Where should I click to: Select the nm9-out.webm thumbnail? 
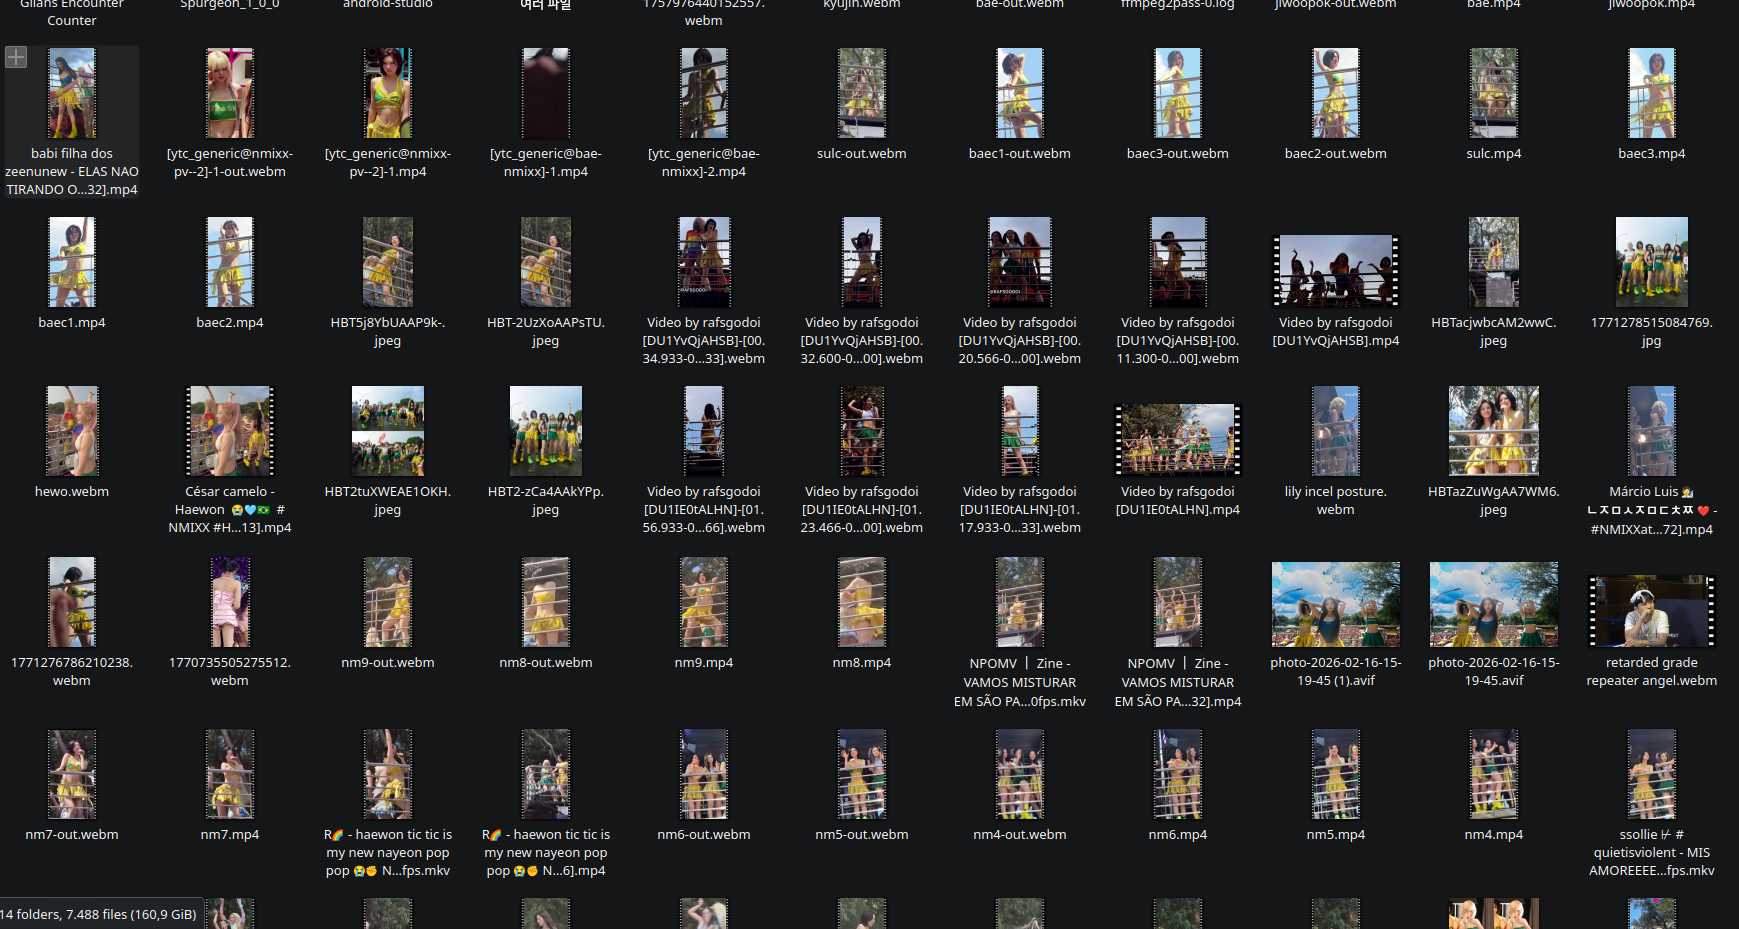click(388, 602)
